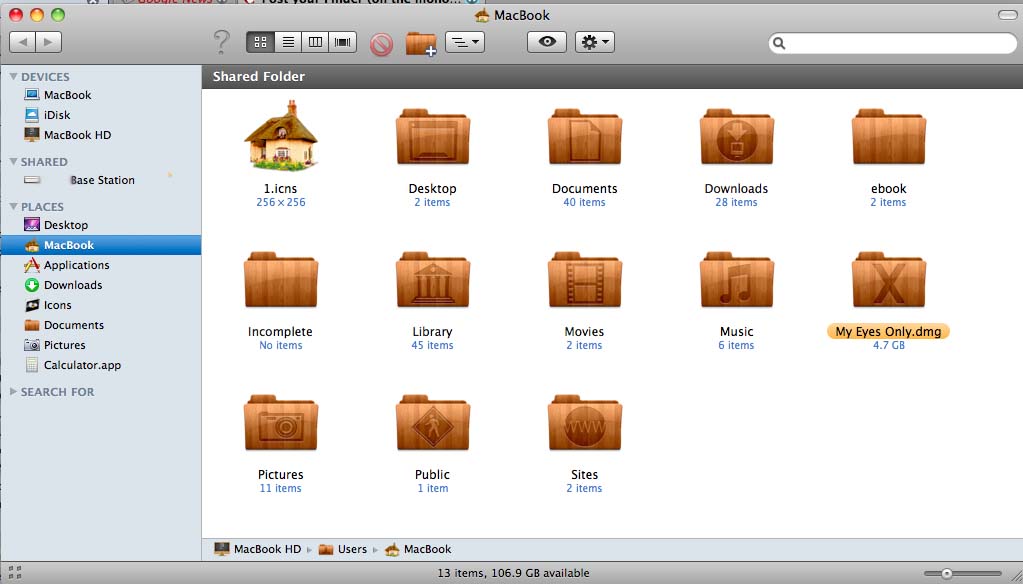Select the Sites www folder icon
Viewport: 1023px width, 584px height.
tap(585, 423)
